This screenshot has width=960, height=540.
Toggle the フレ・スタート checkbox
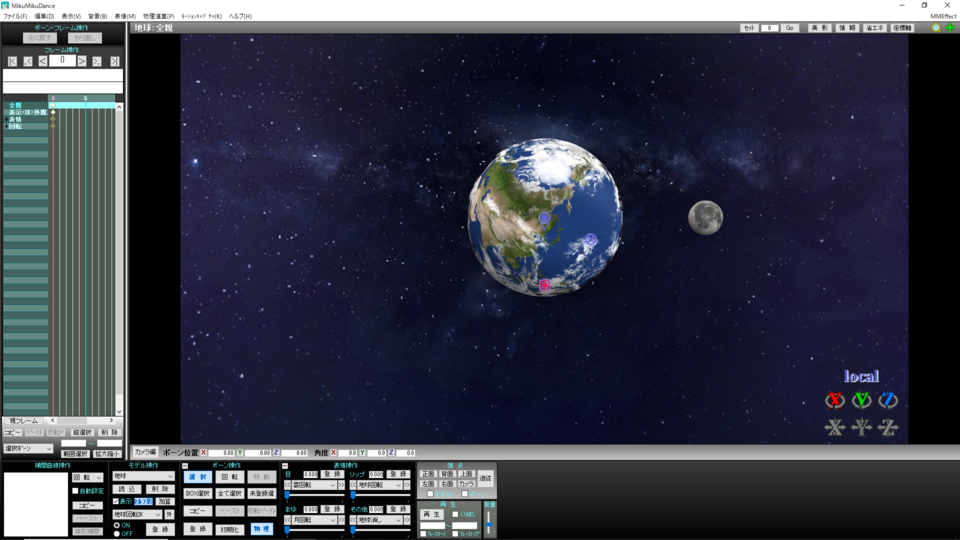pyautogui.click(x=423, y=534)
